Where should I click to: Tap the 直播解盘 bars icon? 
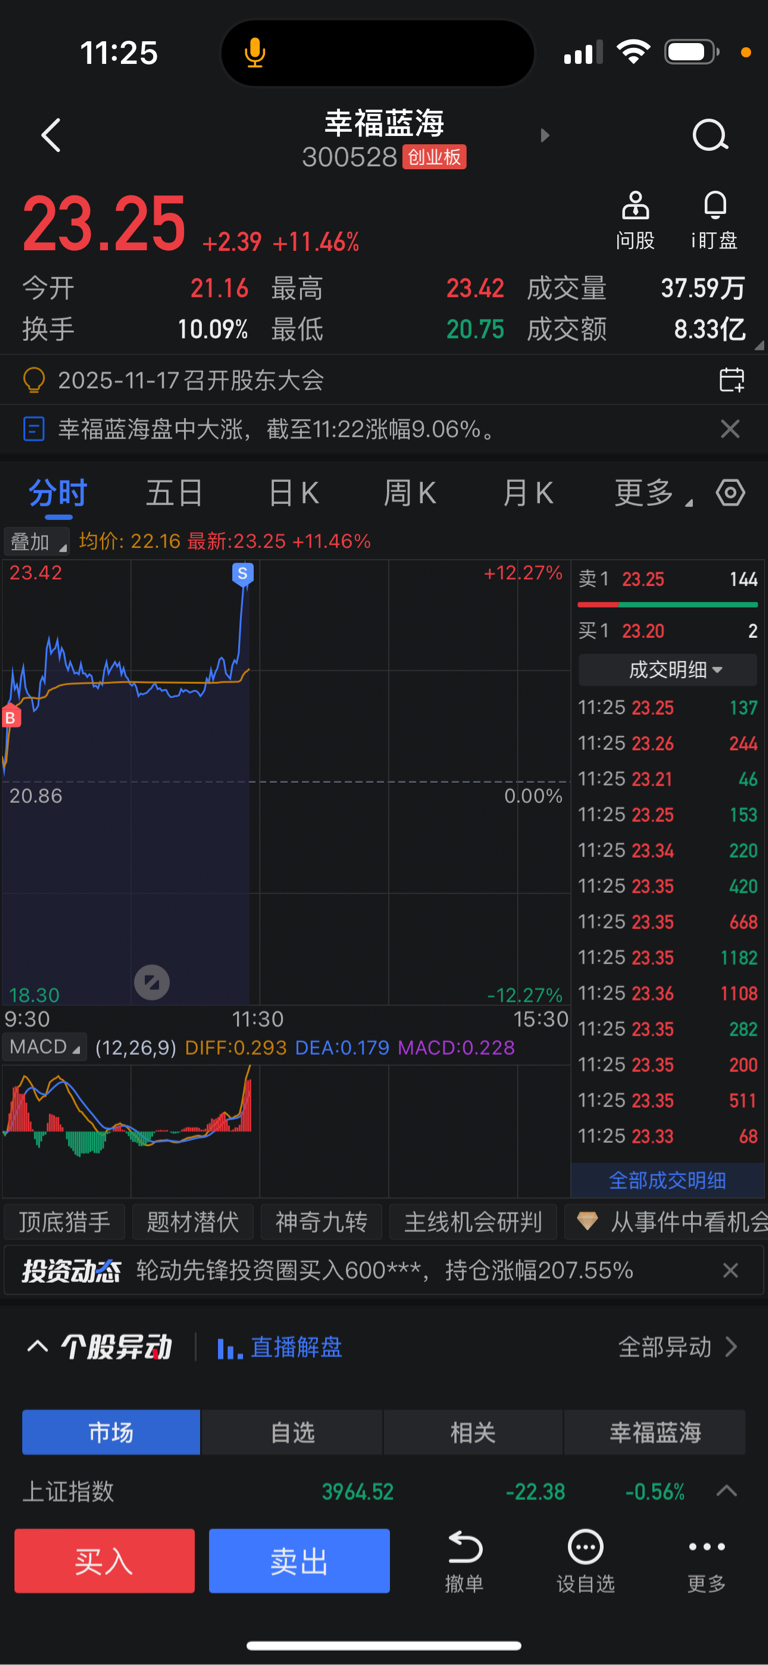(x=230, y=1348)
